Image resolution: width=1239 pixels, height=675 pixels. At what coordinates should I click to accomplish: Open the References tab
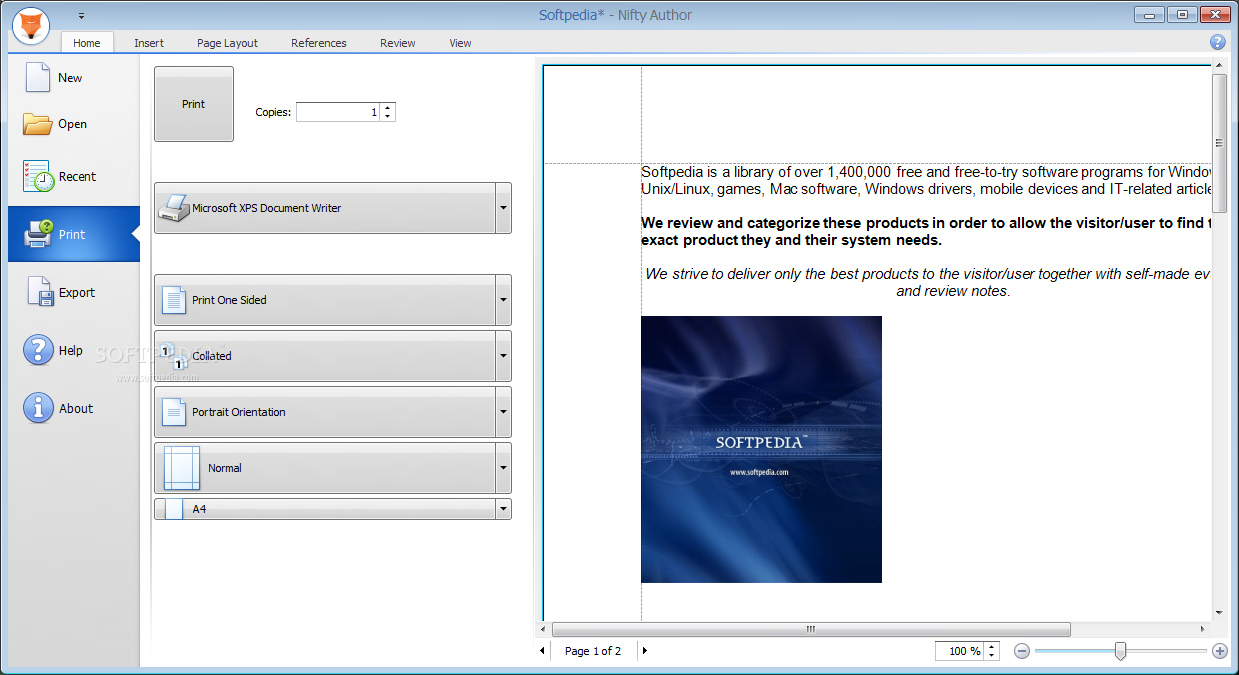(x=319, y=43)
